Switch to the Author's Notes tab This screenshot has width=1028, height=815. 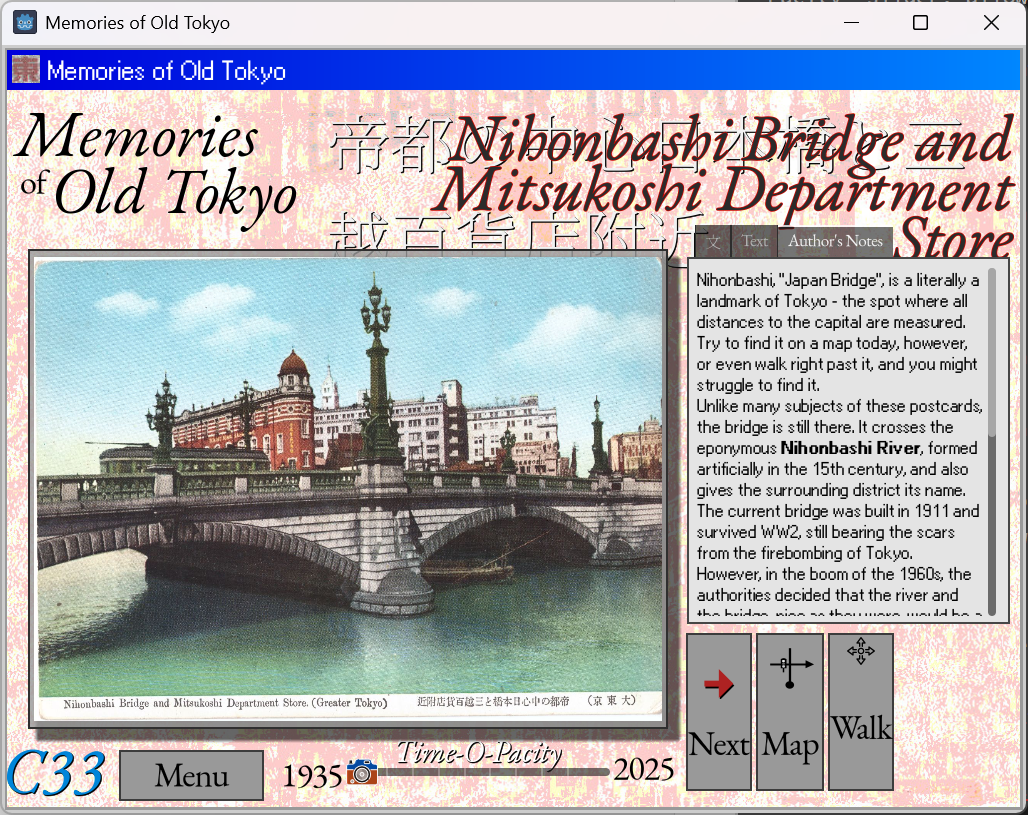(x=835, y=241)
